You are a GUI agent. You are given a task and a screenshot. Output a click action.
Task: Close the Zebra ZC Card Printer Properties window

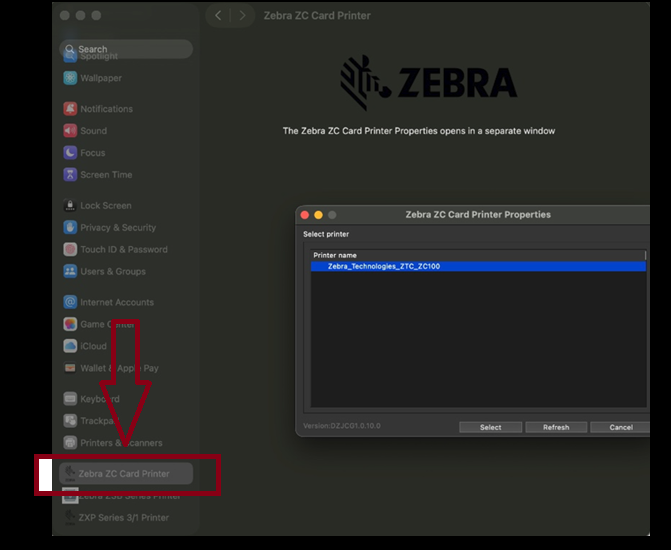click(x=305, y=215)
